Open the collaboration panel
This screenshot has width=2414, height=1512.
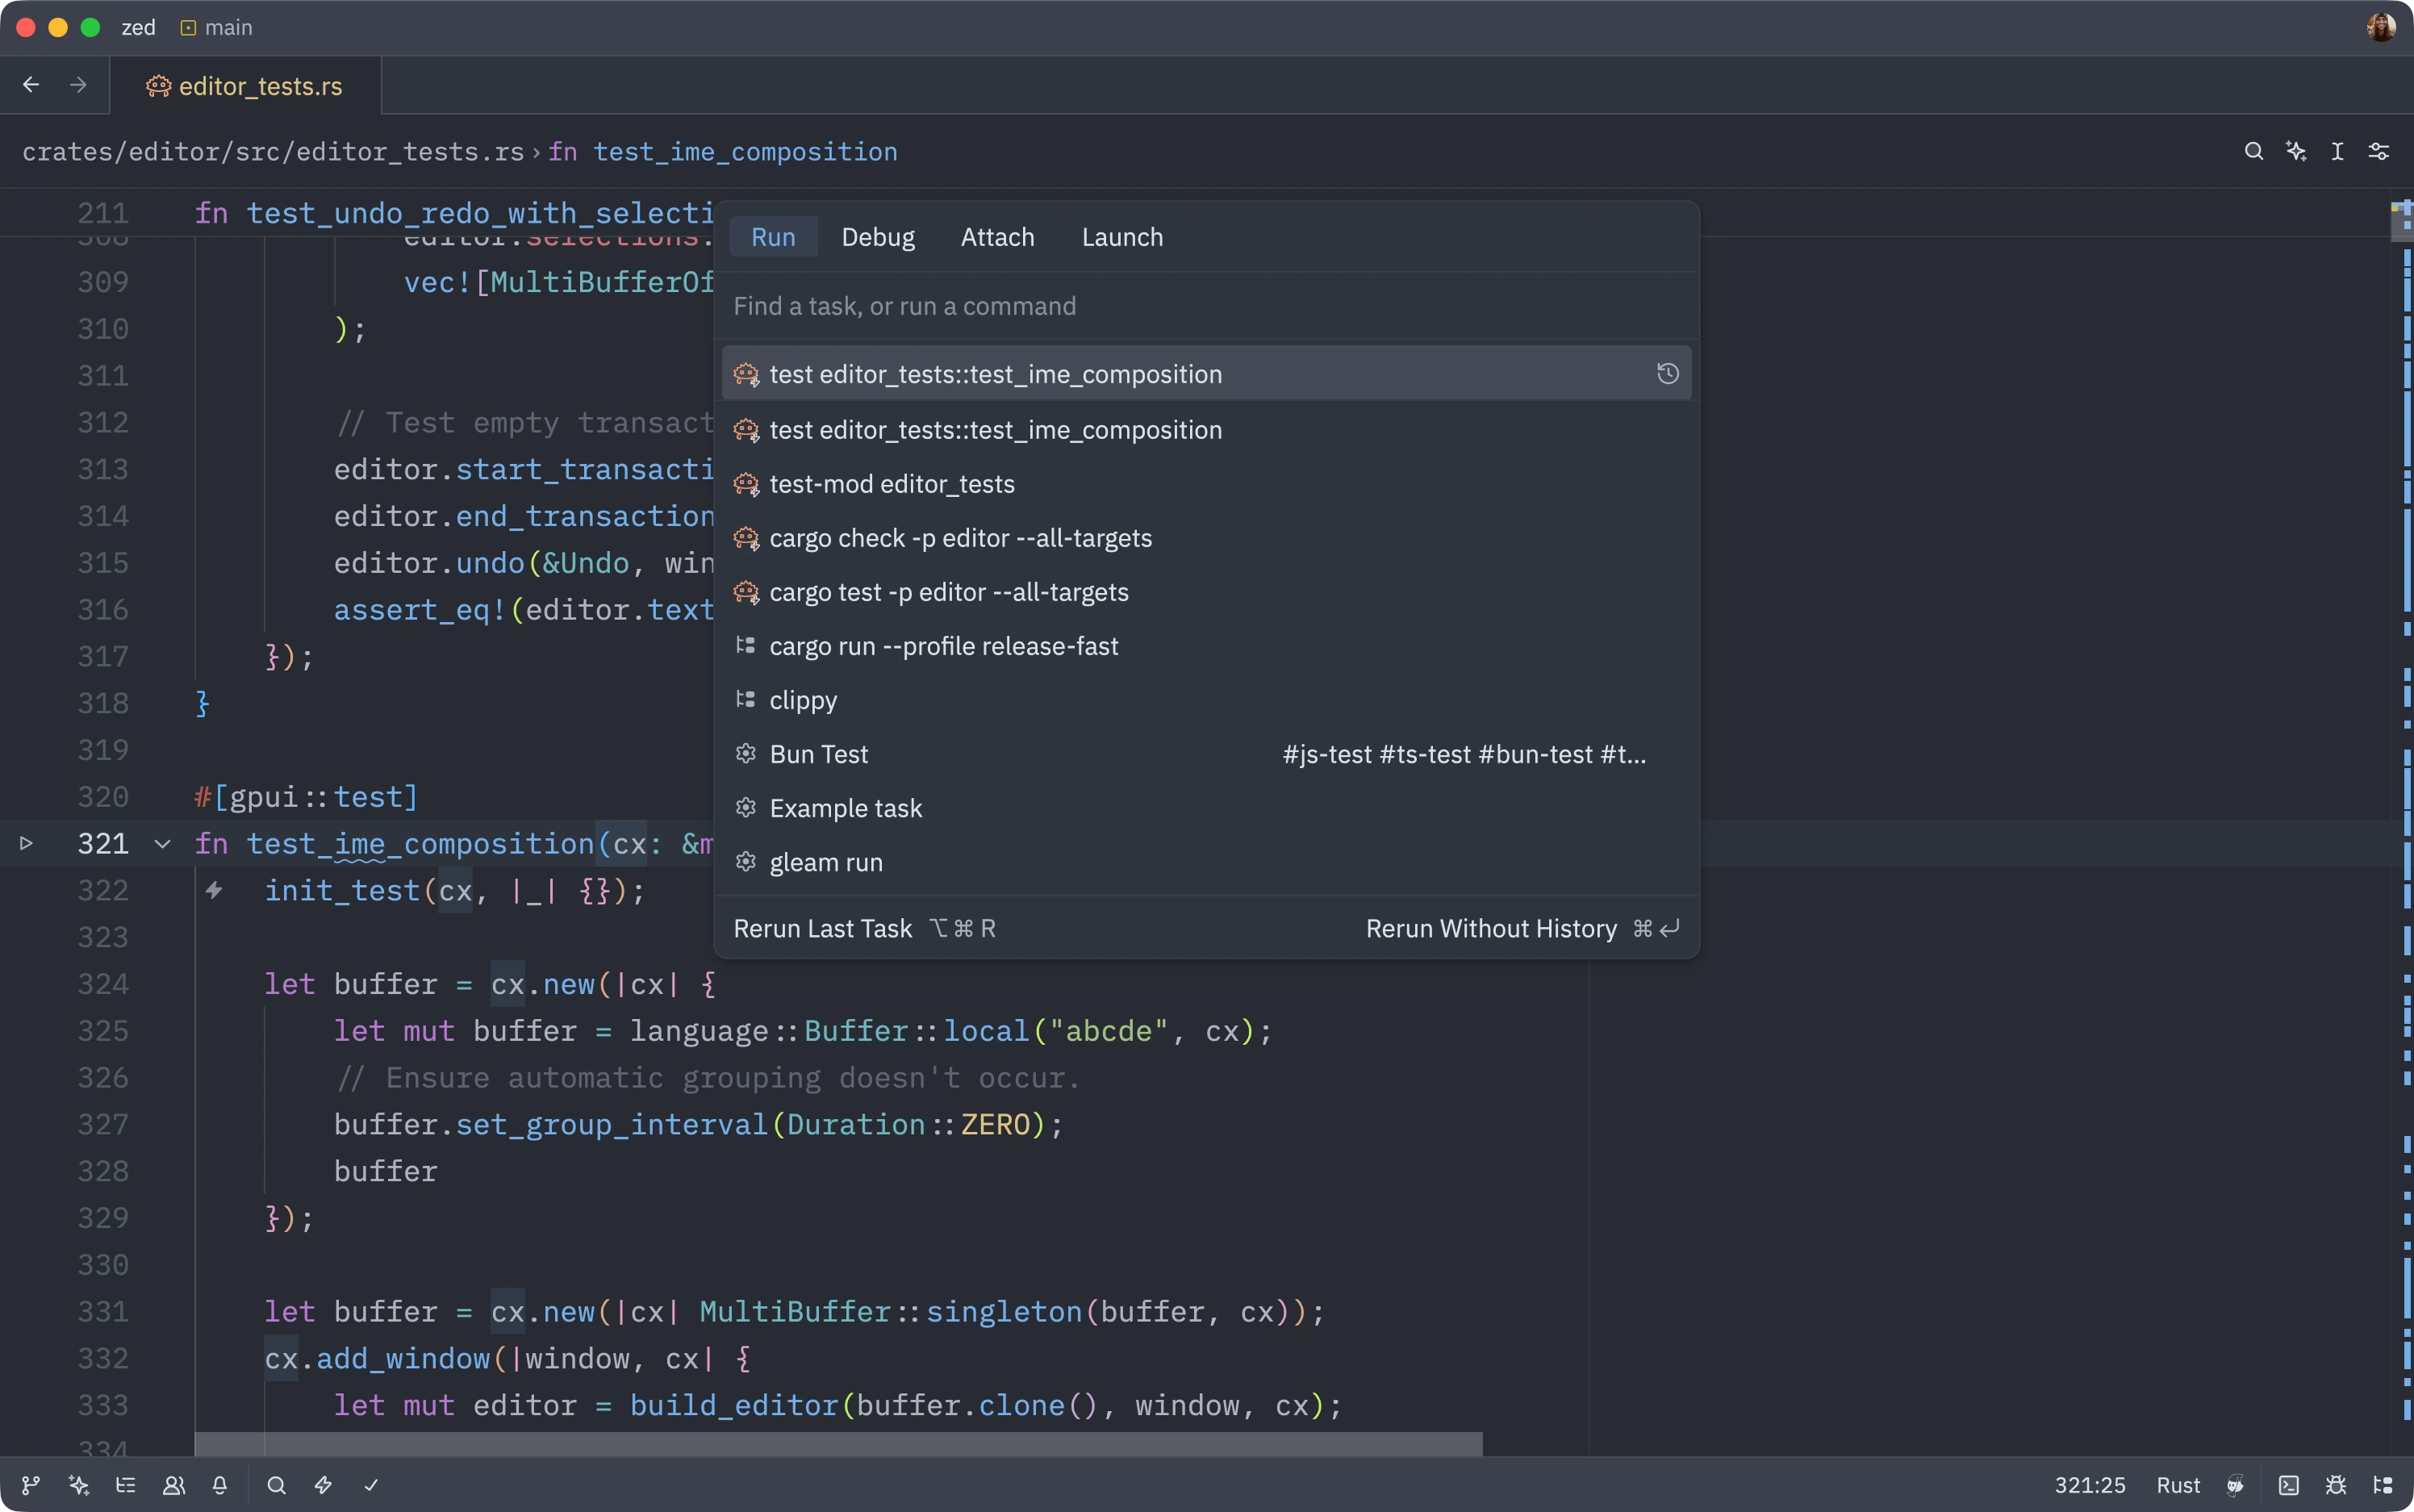click(174, 1485)
